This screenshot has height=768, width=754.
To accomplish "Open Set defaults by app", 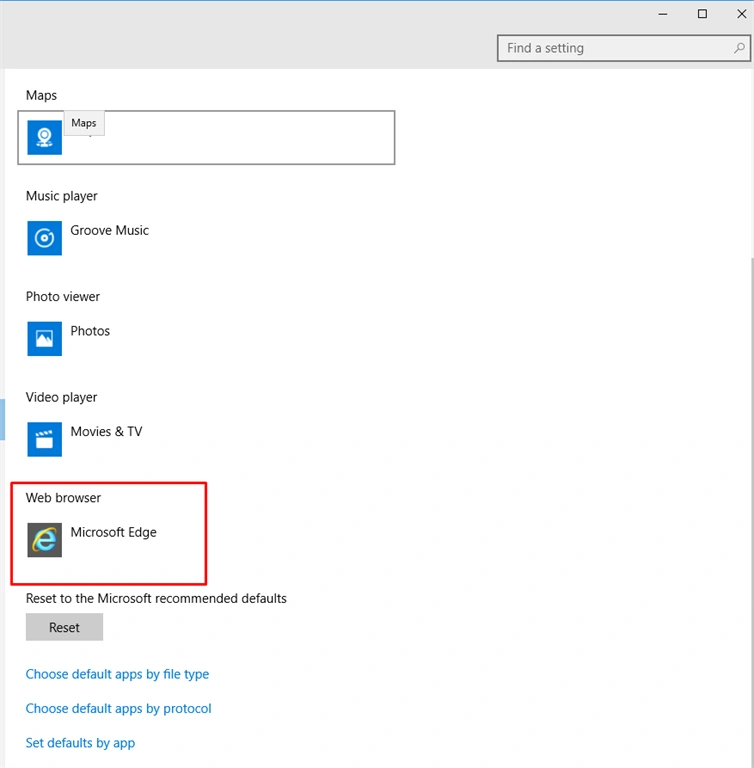I will coord(80,743).
